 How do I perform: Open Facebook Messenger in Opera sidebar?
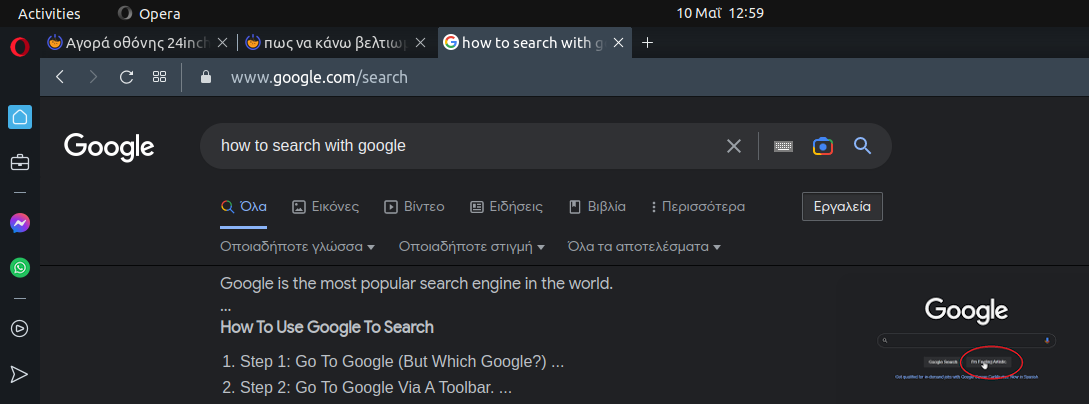pyautogui.click(x=19, y=223)
